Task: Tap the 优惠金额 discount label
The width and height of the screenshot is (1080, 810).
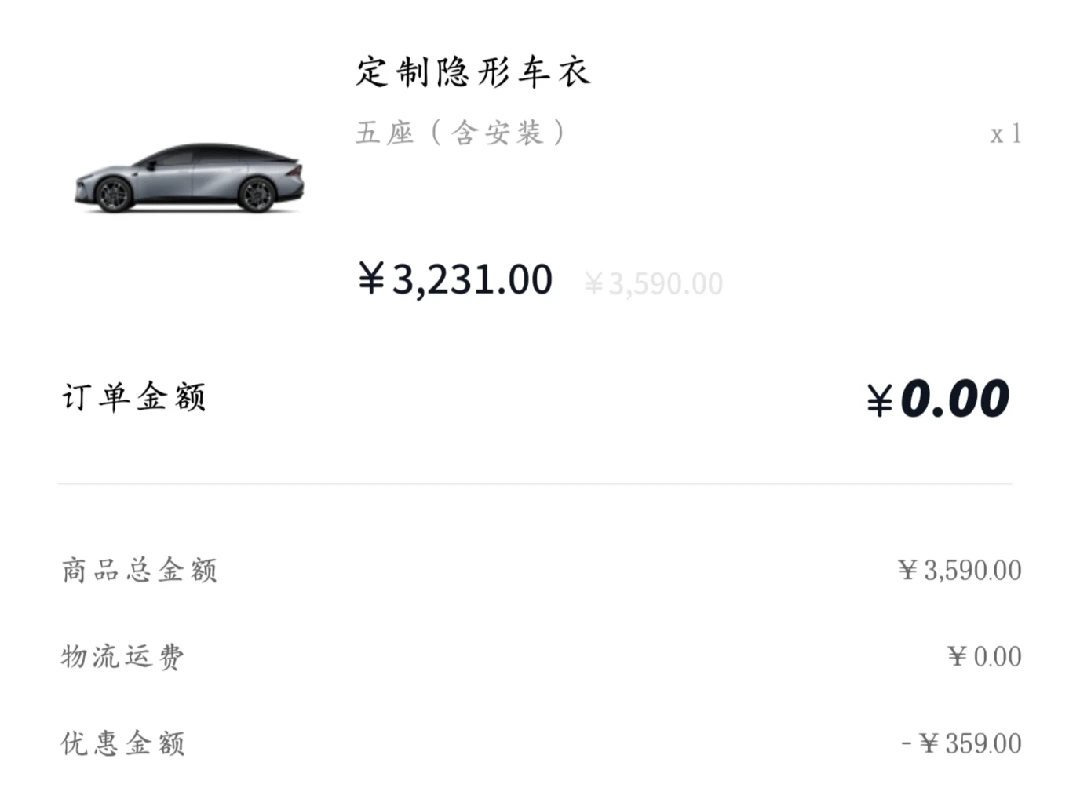Action: [x=123, y=743]
